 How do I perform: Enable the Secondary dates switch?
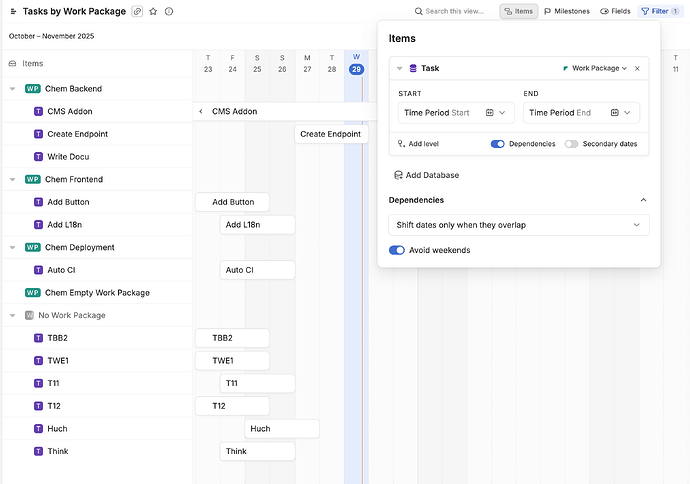(571, 144)
